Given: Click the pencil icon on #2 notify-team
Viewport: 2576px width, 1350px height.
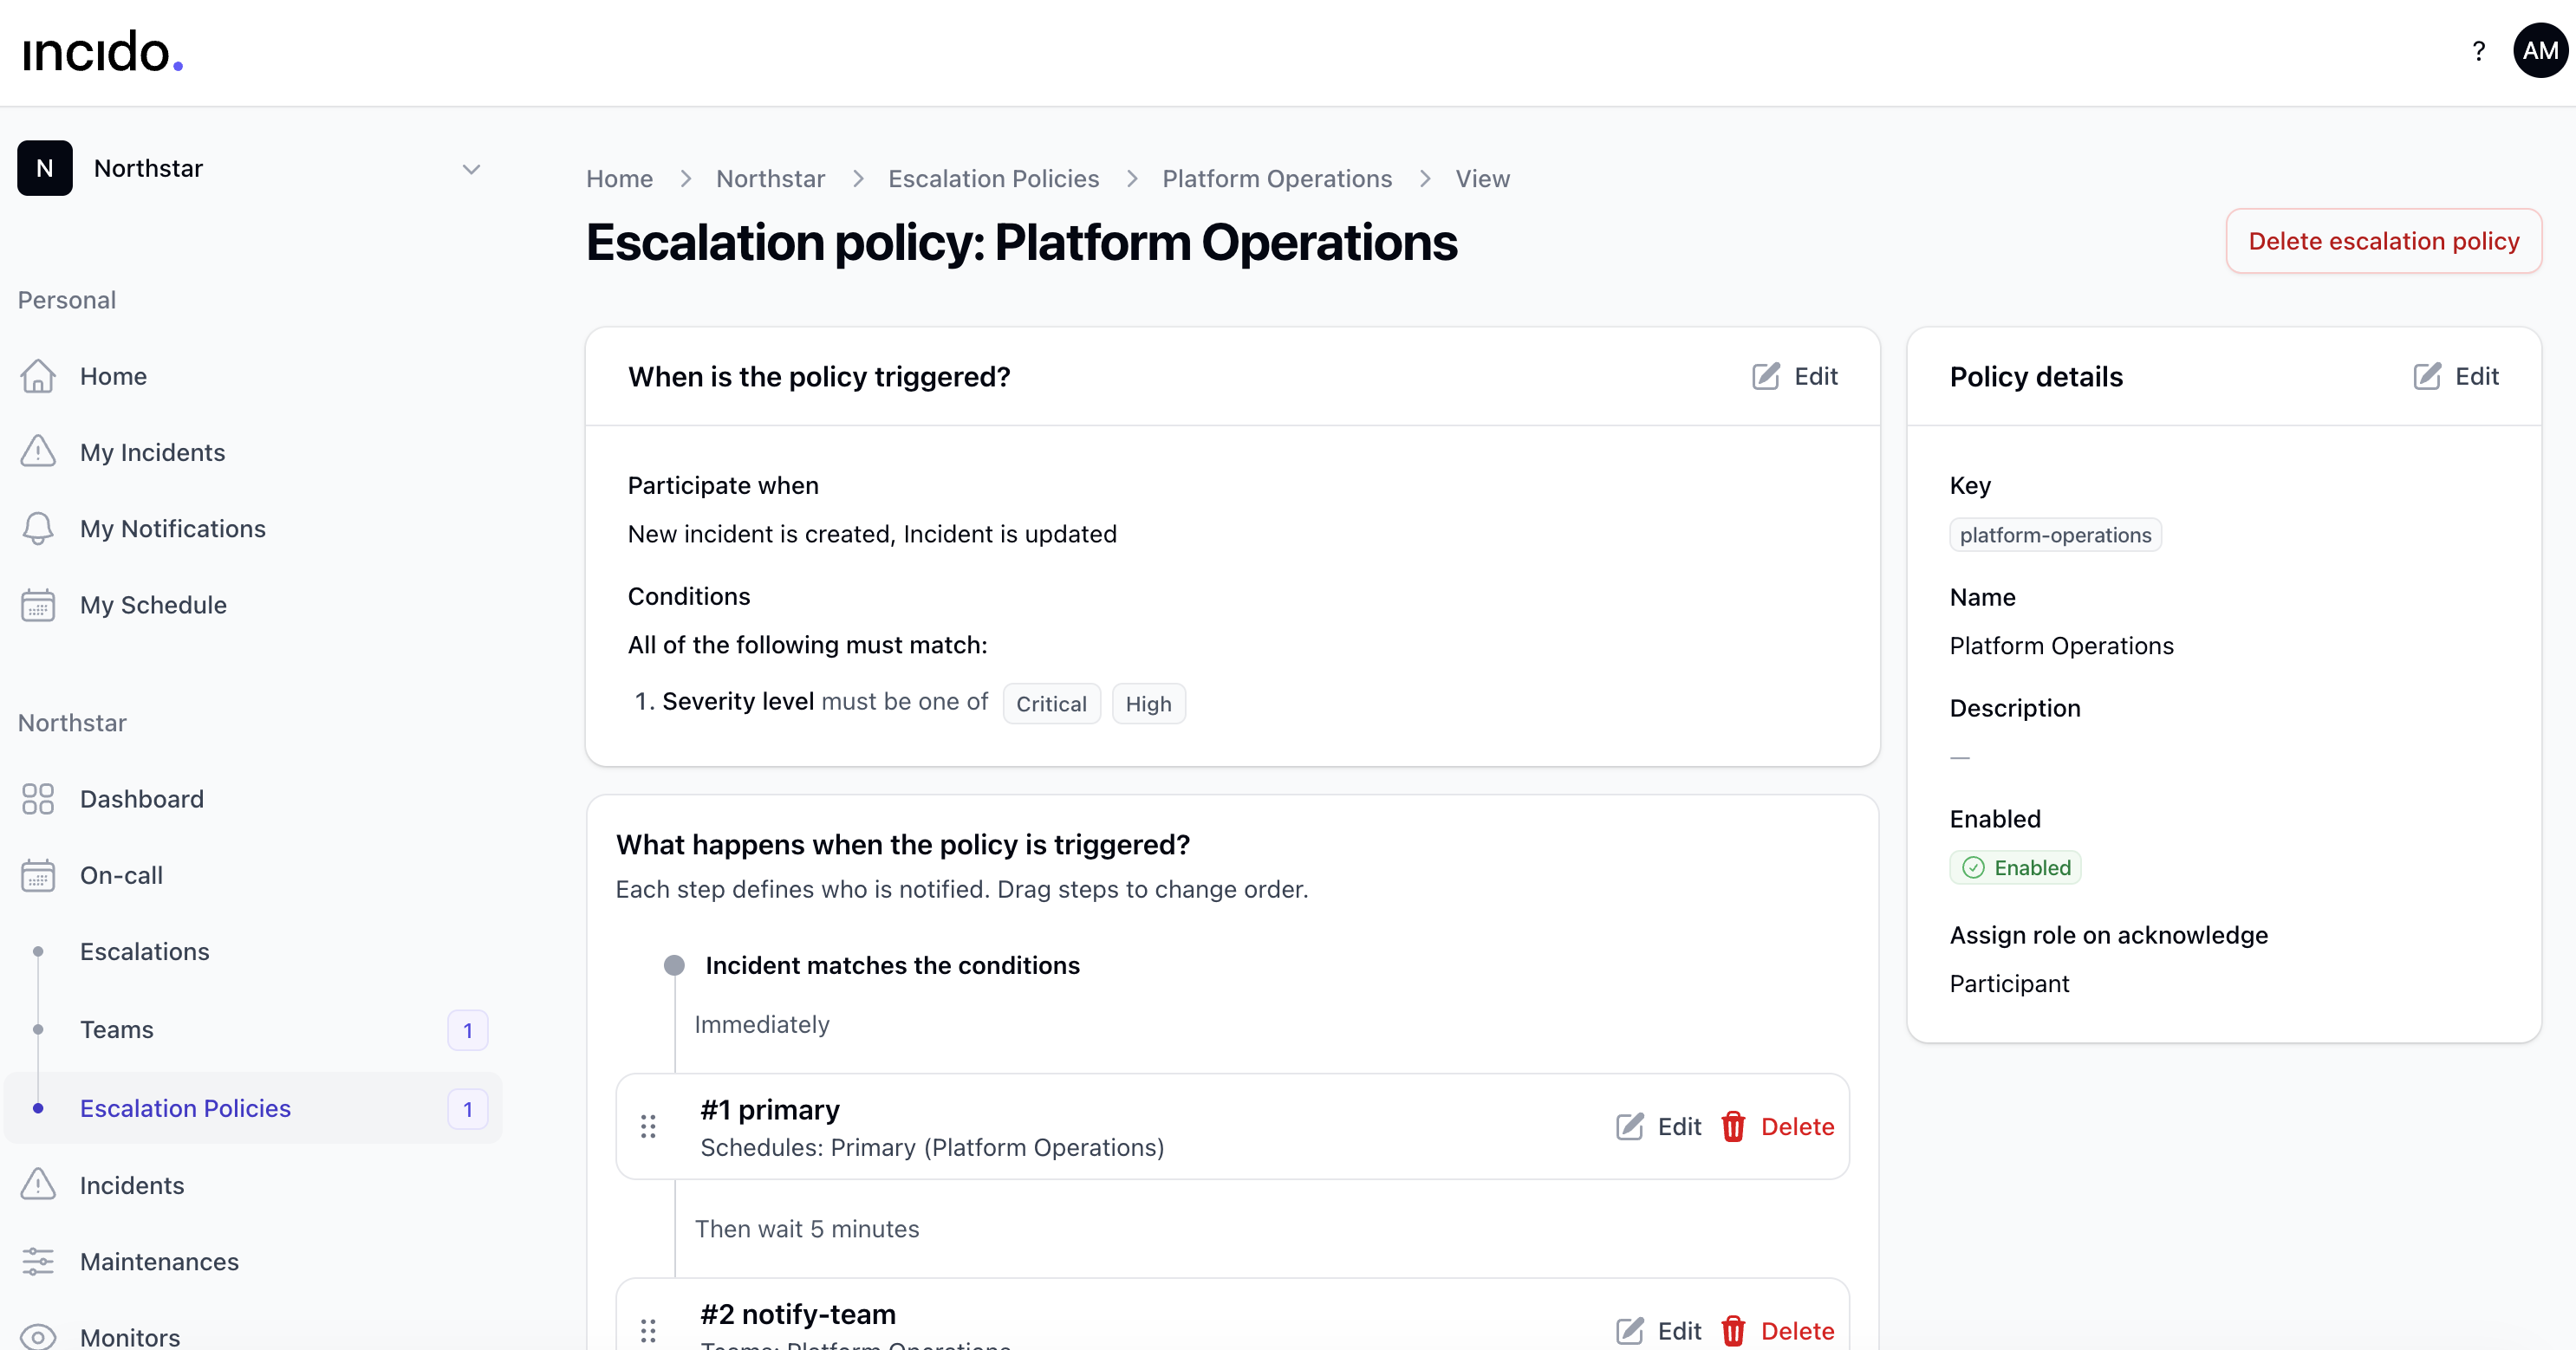Looking at the screenshot, I should coord(1630,1331).
